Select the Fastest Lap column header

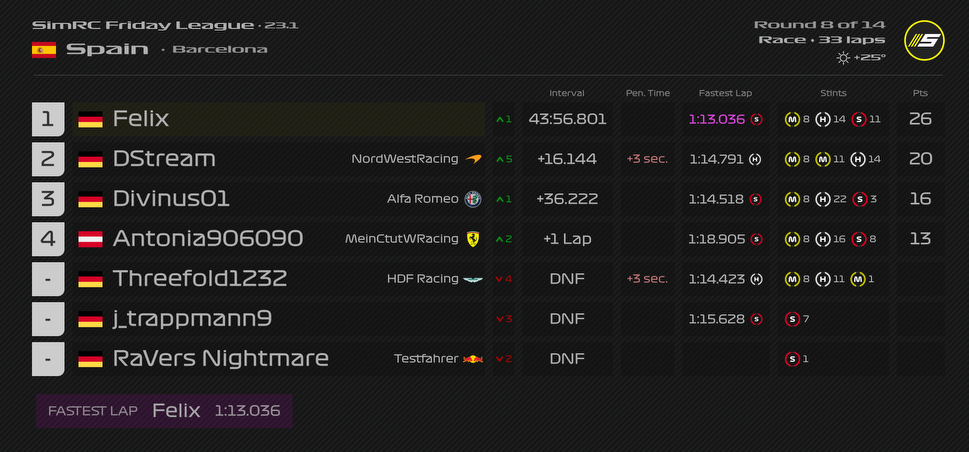pos(725,93)
